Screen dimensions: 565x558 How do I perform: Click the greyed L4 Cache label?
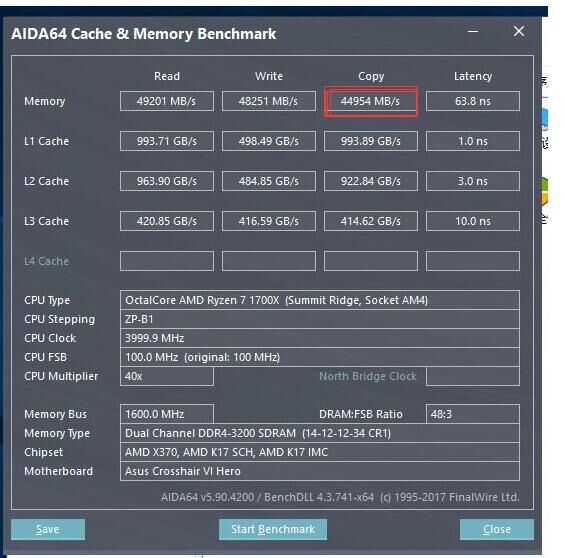[46, 261]
